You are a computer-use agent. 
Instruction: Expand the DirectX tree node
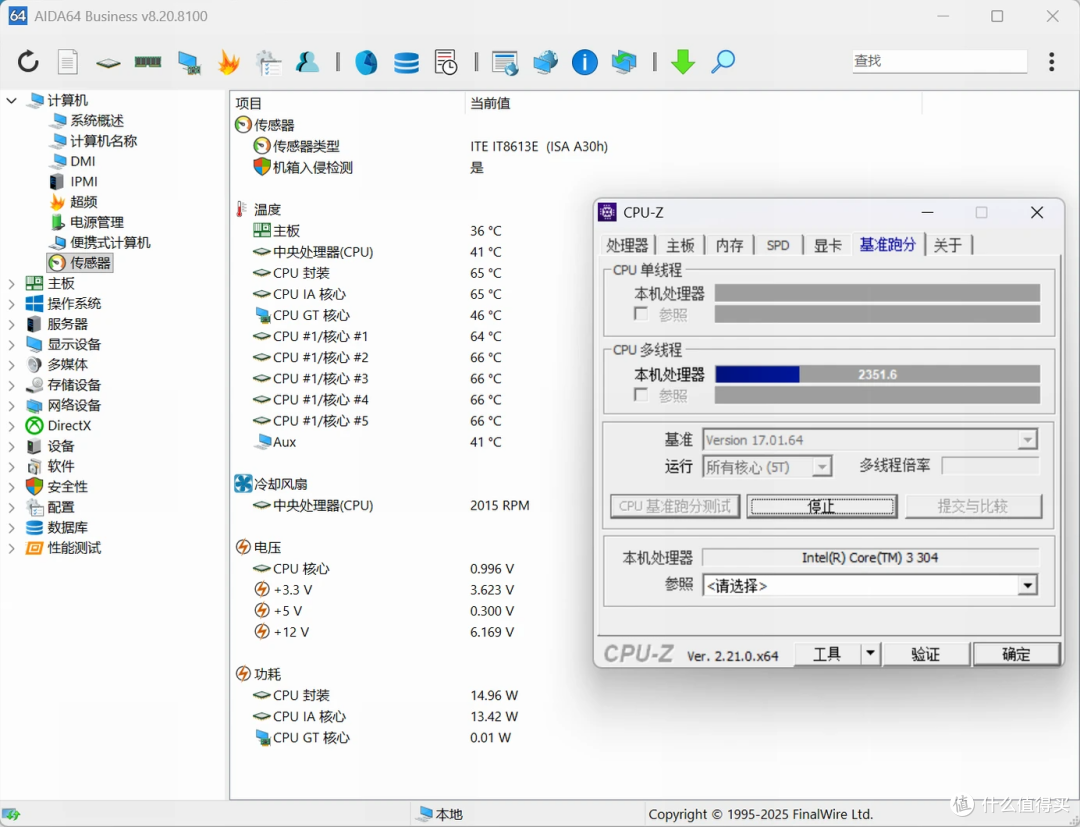coord(11,426)
